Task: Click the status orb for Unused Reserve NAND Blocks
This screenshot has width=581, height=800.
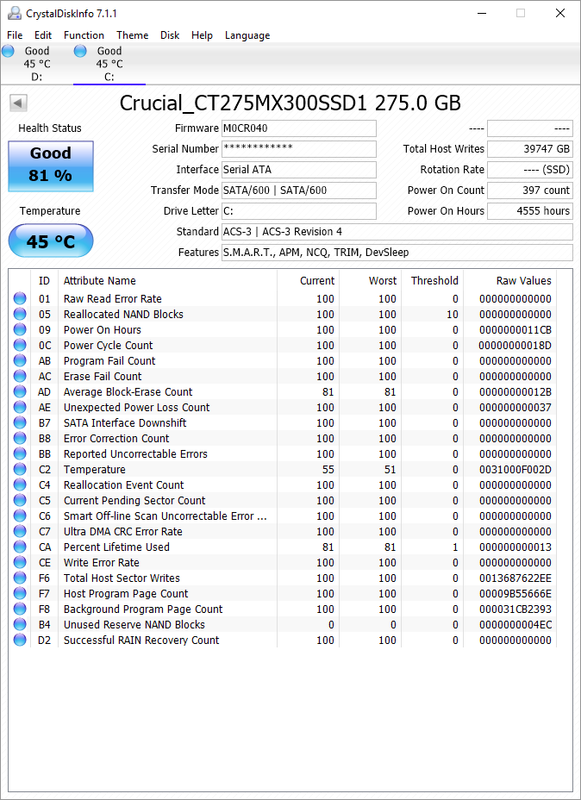Action: click(20, 624)
